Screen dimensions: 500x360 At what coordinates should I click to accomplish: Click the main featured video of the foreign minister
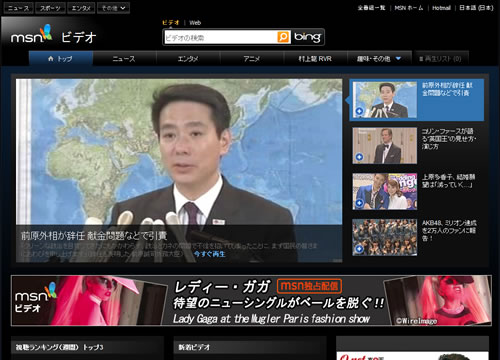pos(179,171)
